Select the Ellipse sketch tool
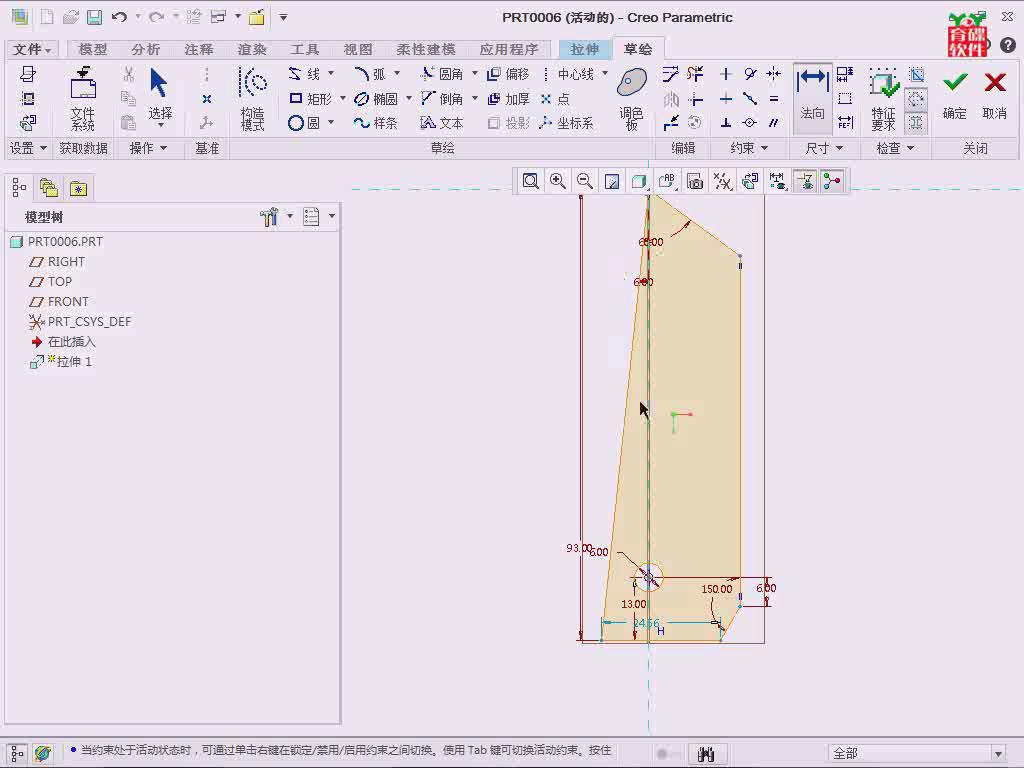Viewport: 1024px width, 768px height. (376, 99)
